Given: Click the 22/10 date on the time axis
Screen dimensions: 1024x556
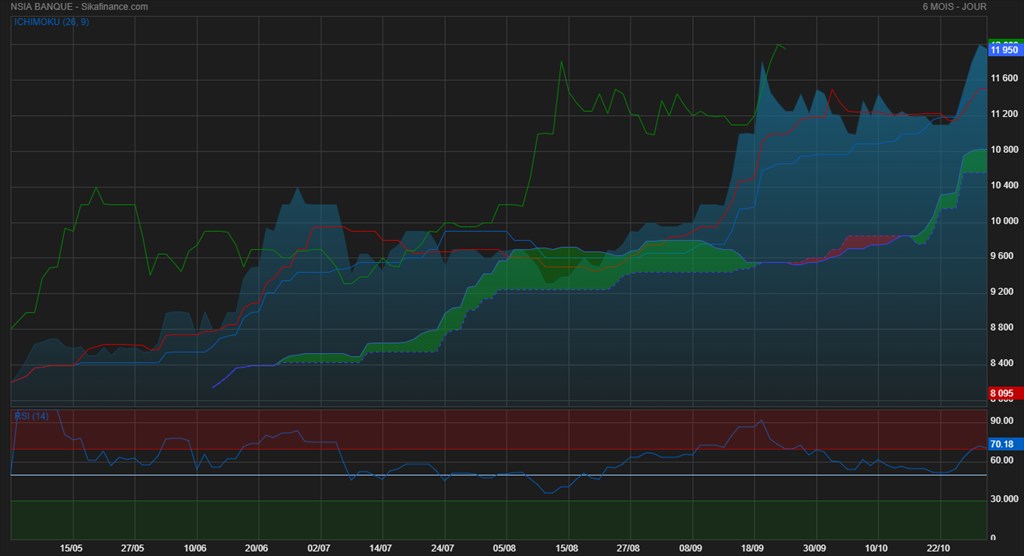Looking at the screenshot, I should pos(938,548).
